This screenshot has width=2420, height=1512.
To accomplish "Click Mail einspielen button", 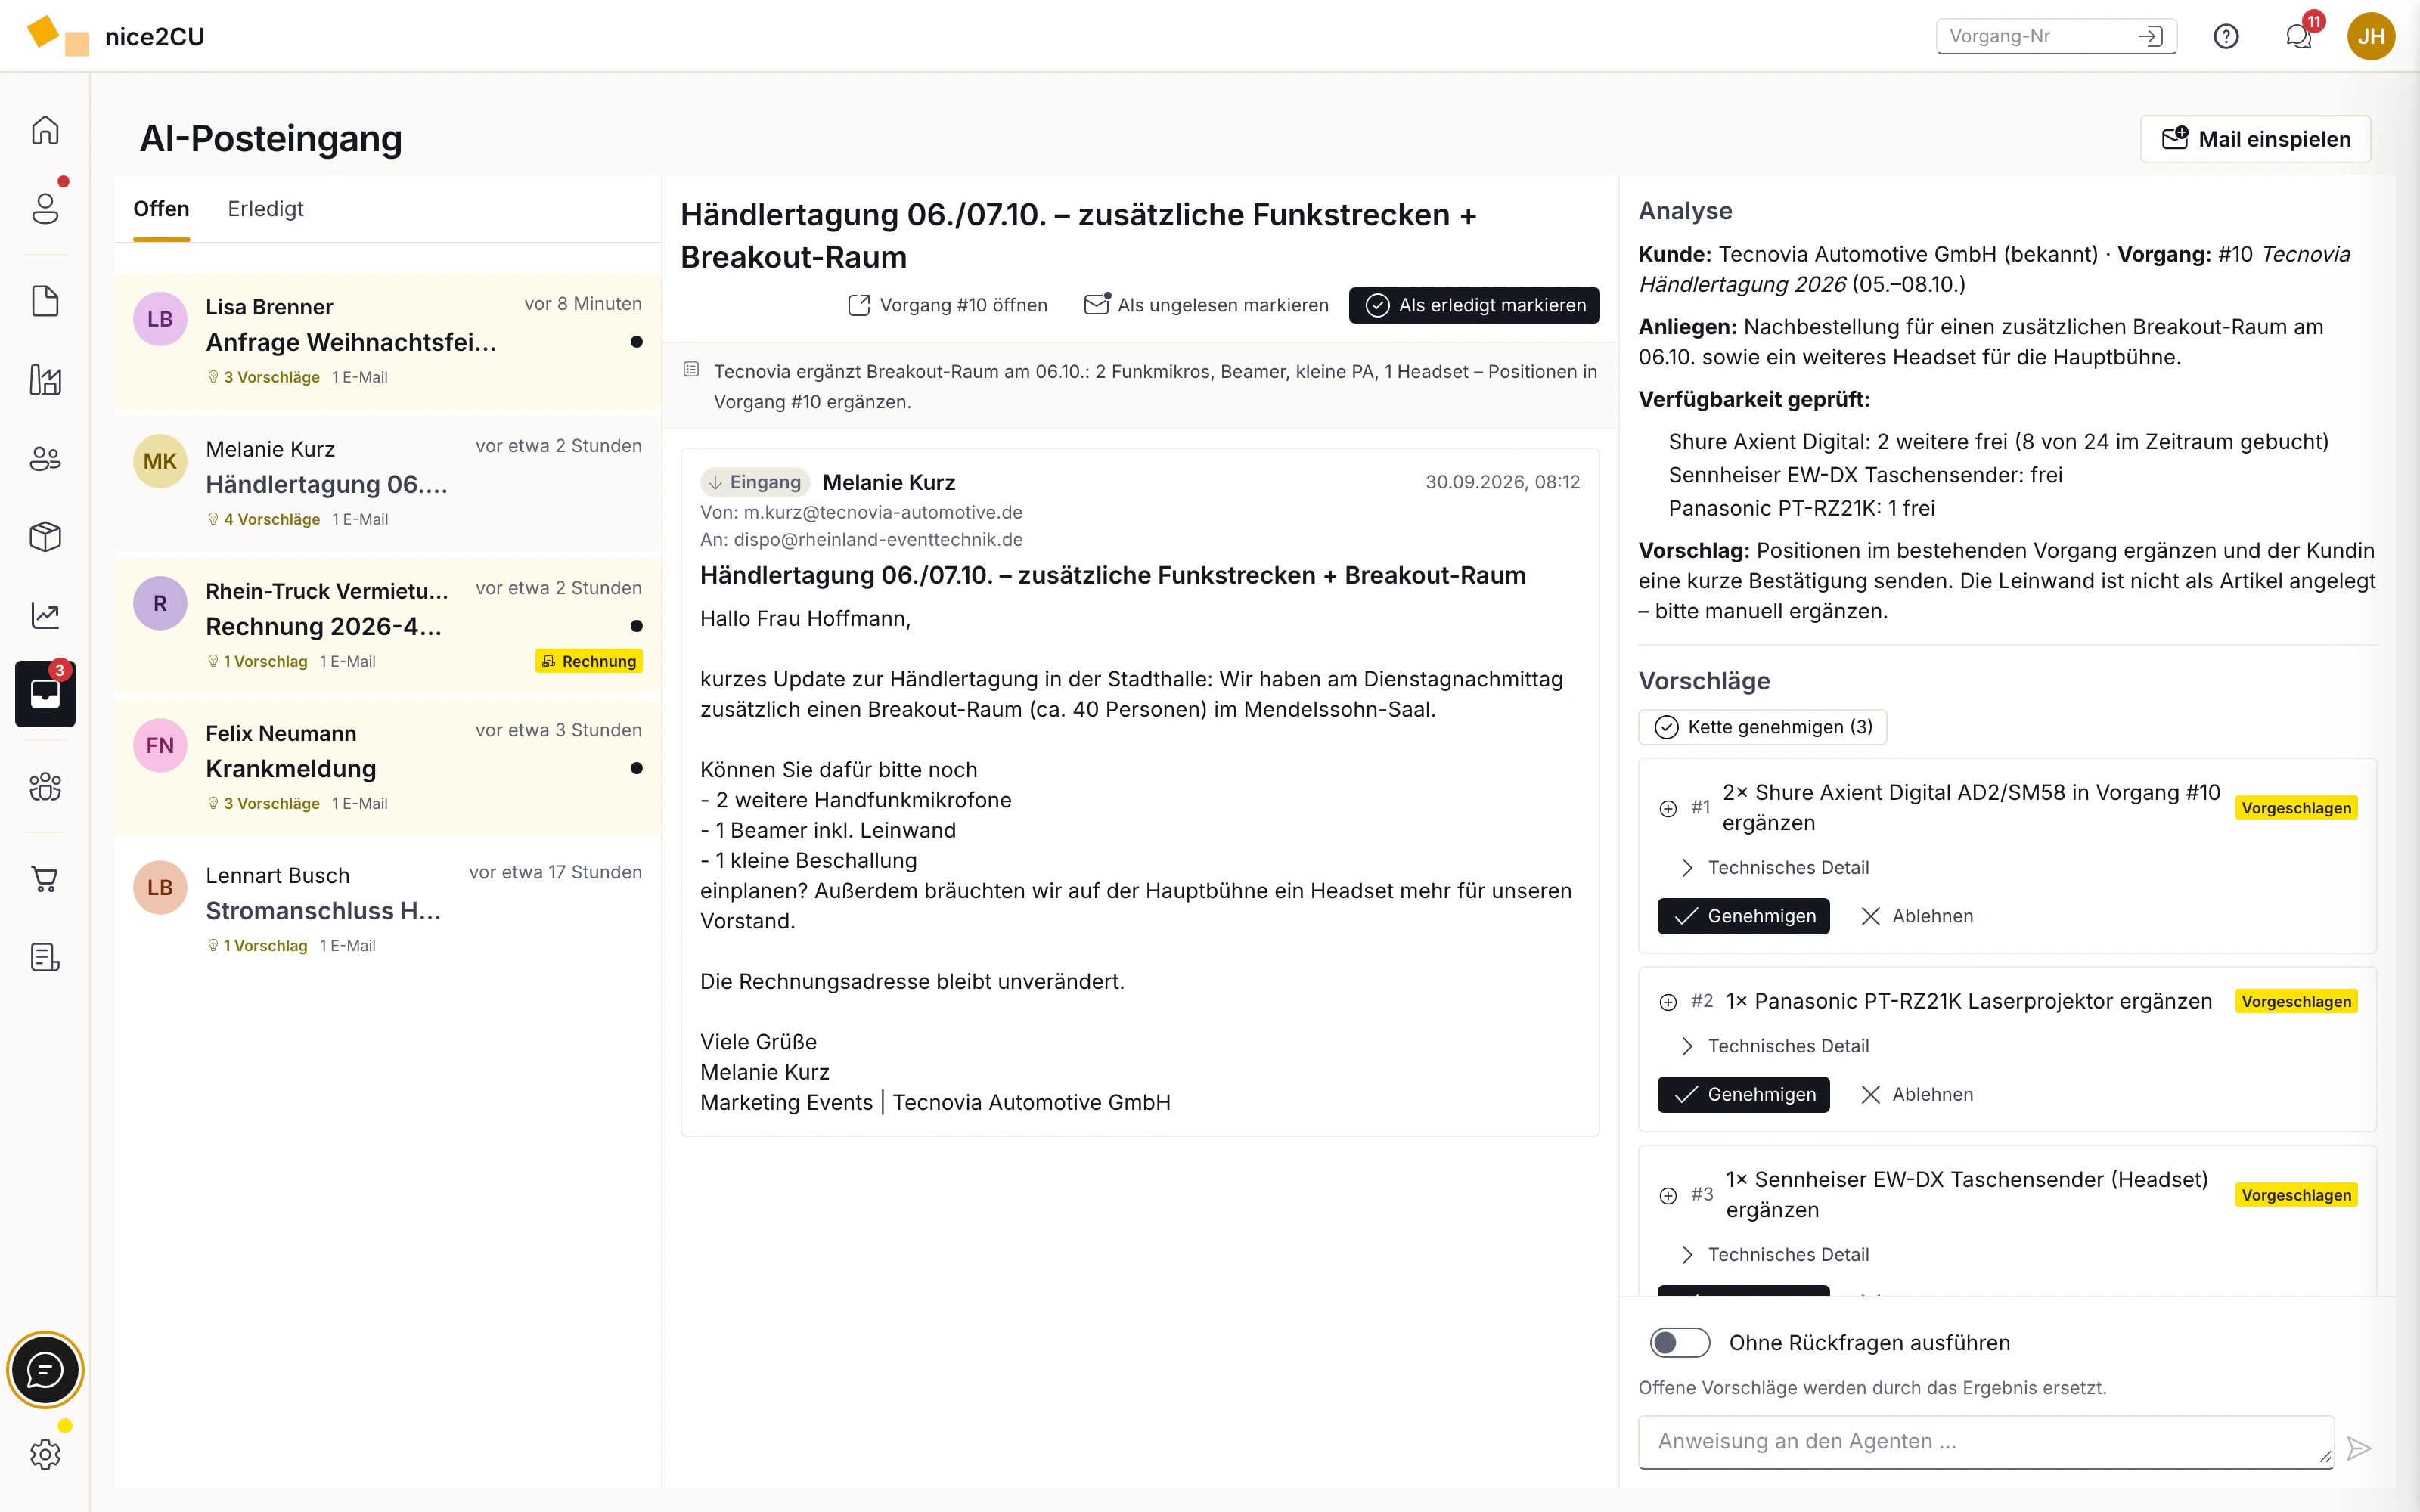I will pyautogui.click(x=2255, y=139).
